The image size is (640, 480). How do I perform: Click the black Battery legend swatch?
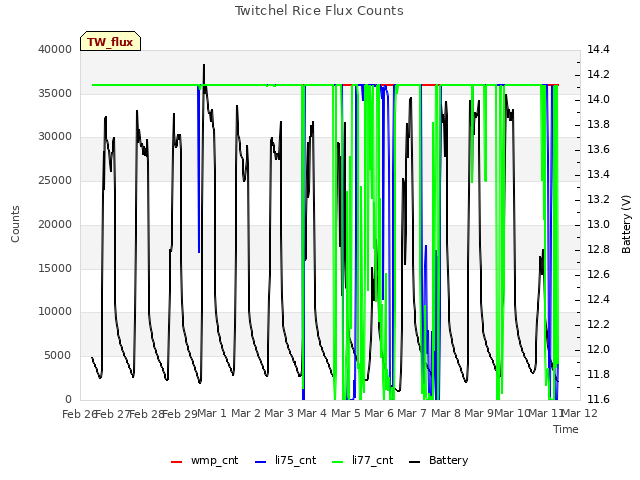[x=414, y=462]
